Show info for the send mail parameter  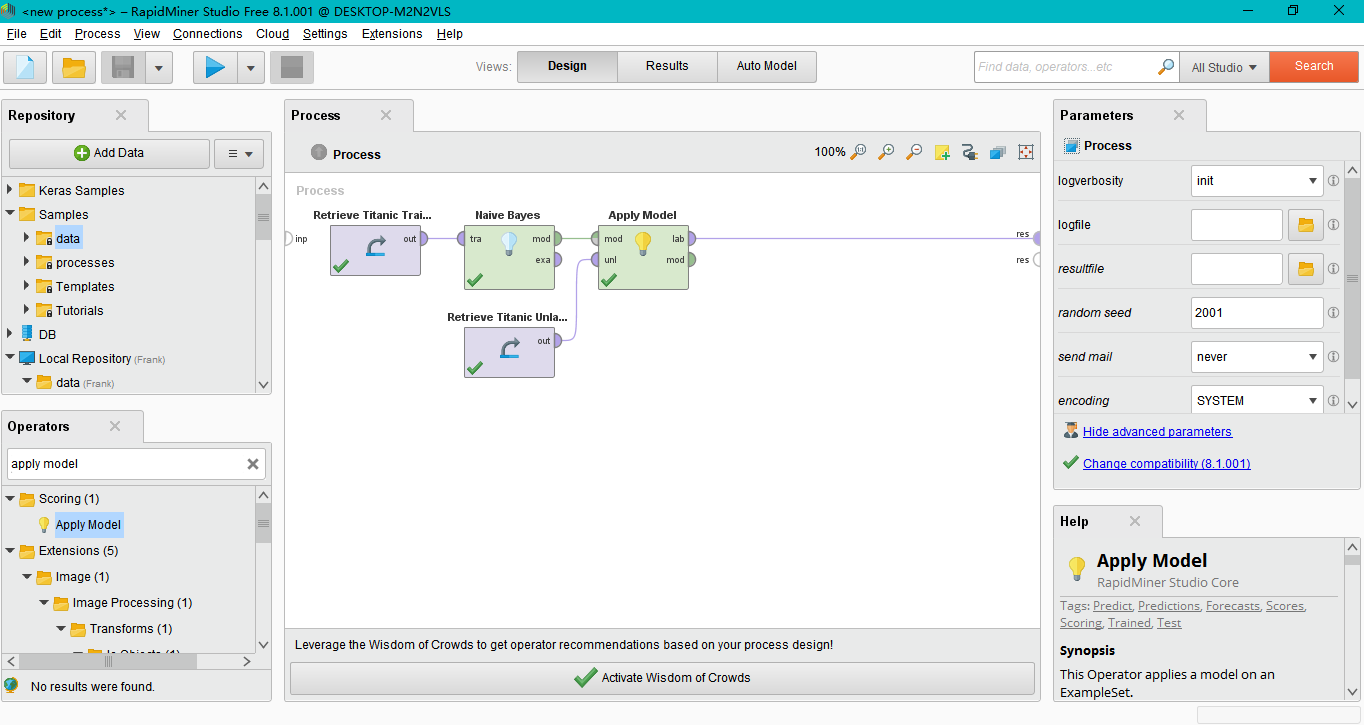1333,357
